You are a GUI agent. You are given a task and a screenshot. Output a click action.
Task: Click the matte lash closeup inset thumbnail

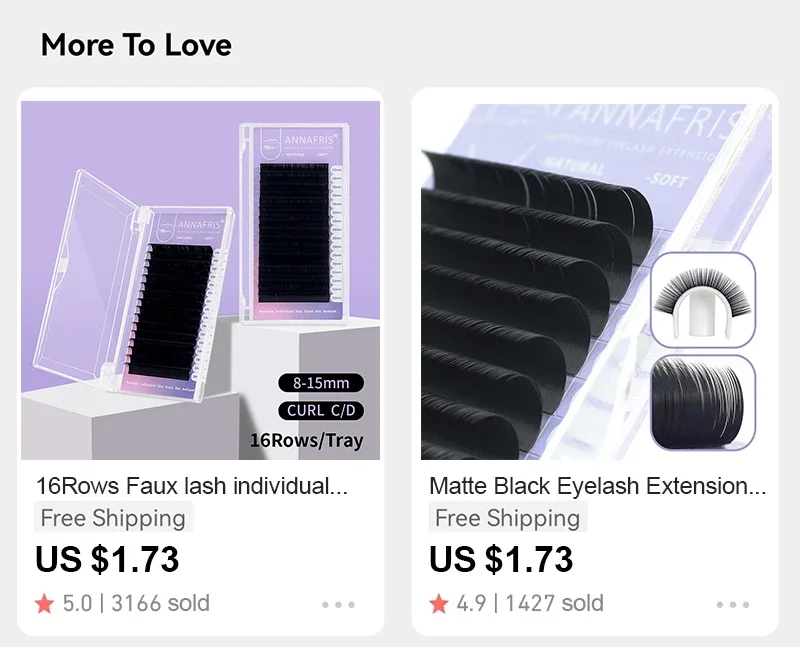703,403
